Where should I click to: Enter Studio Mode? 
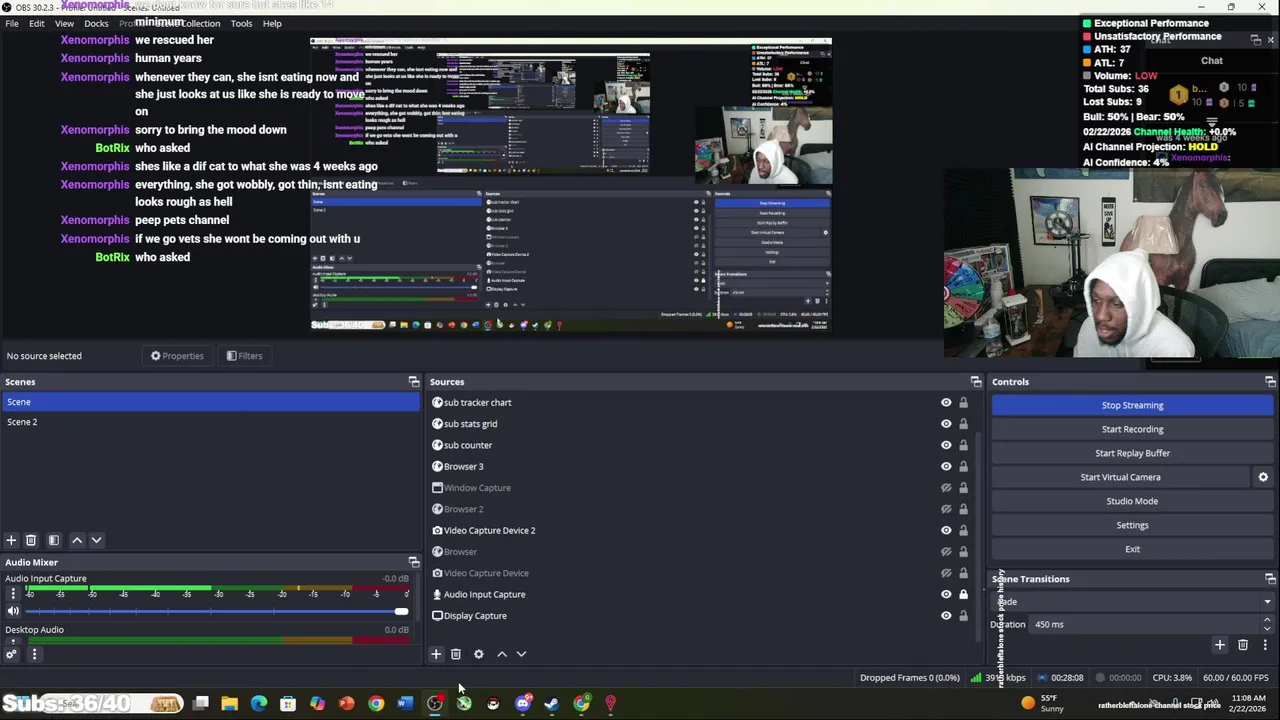click(x=1133, y=501)
